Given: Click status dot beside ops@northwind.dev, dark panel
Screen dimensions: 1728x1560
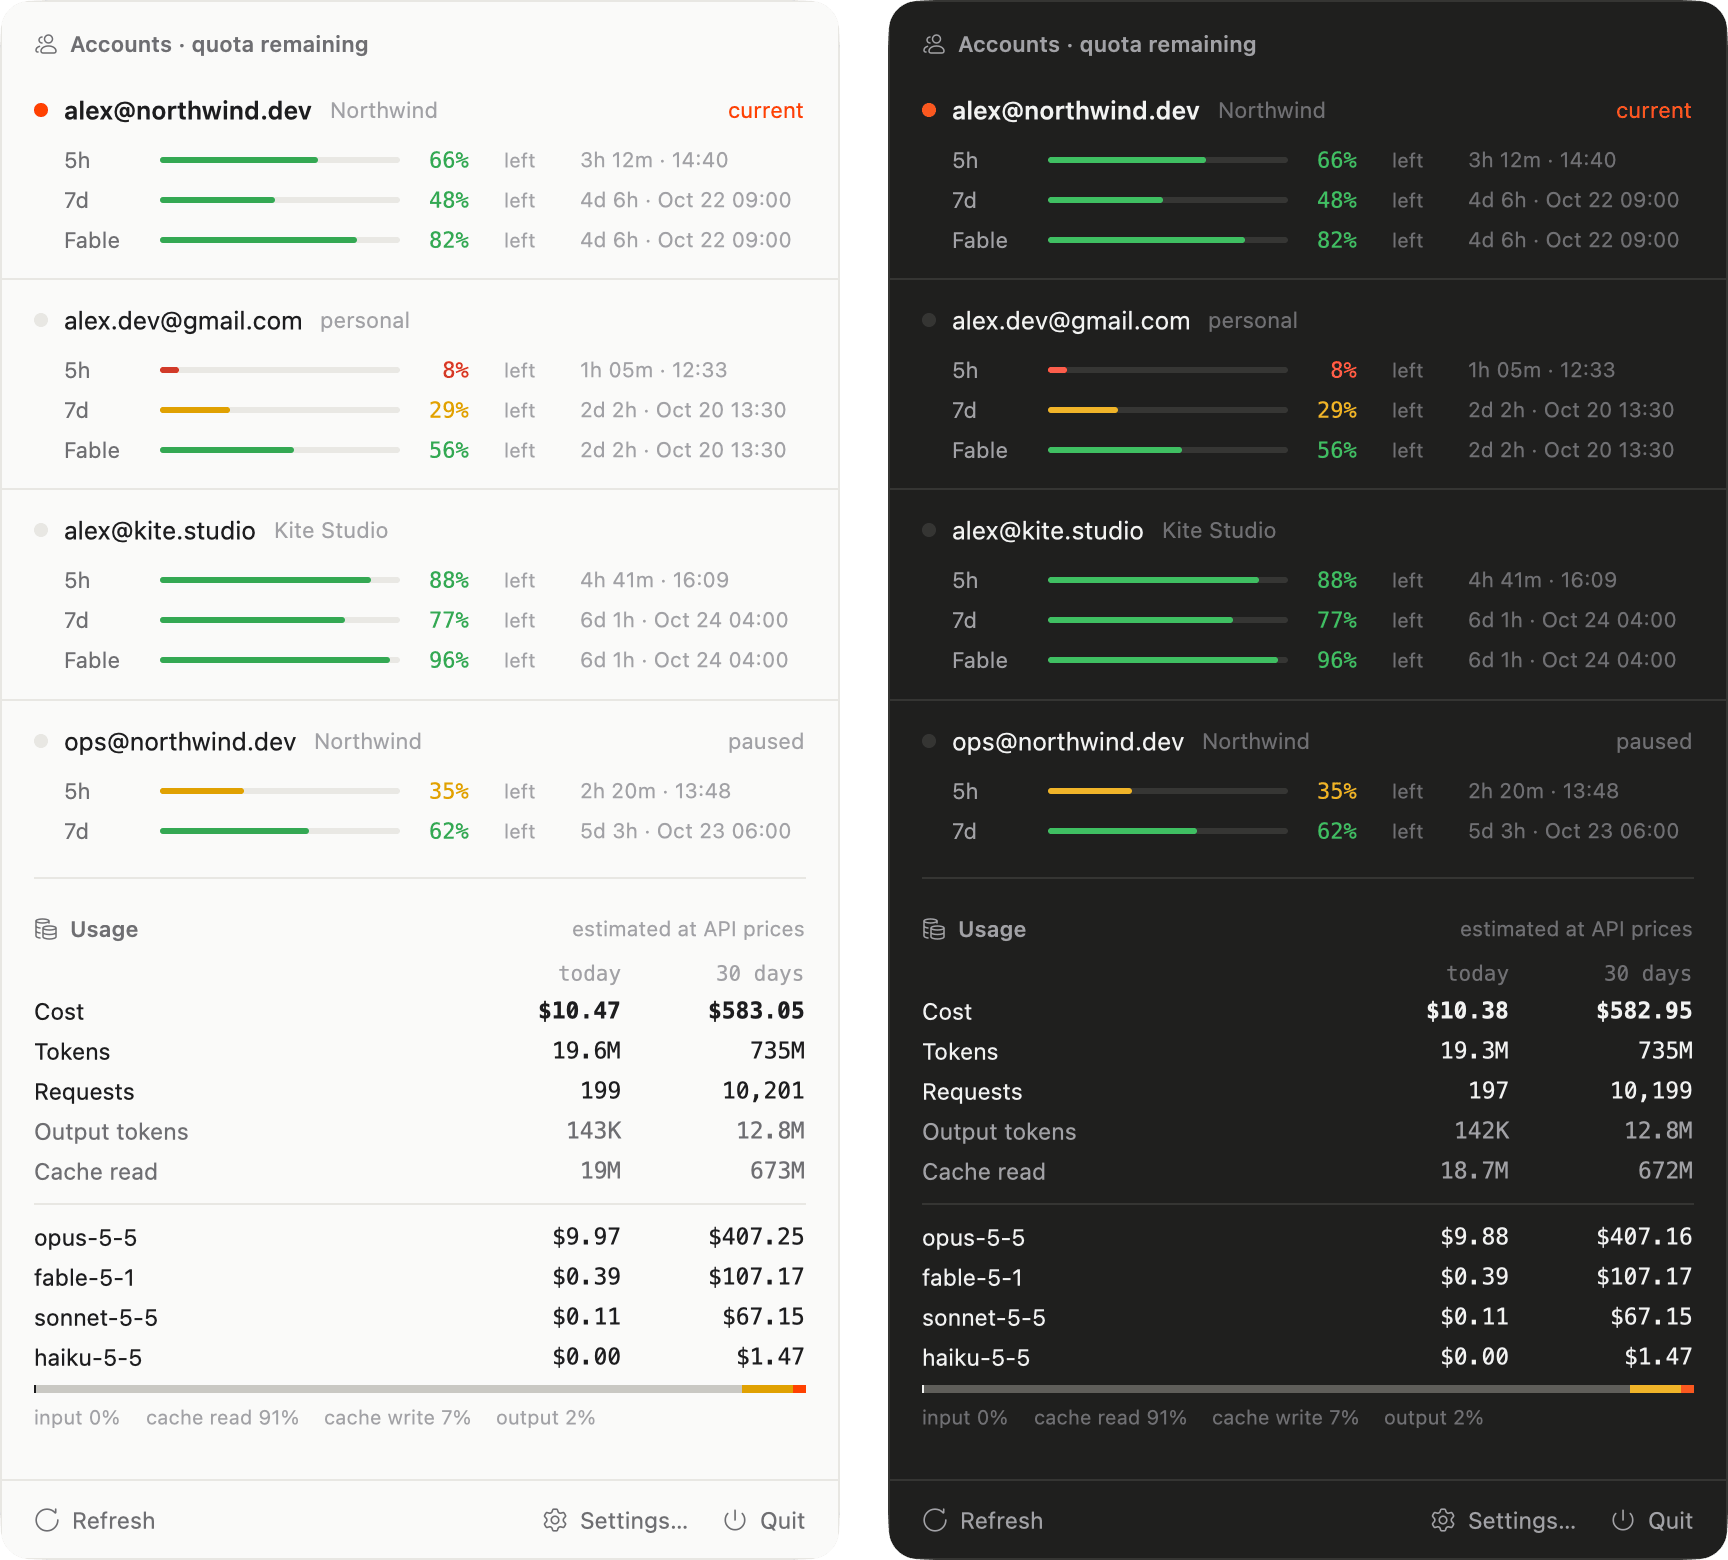Looking at the screenshot, I should pos(929,741).
